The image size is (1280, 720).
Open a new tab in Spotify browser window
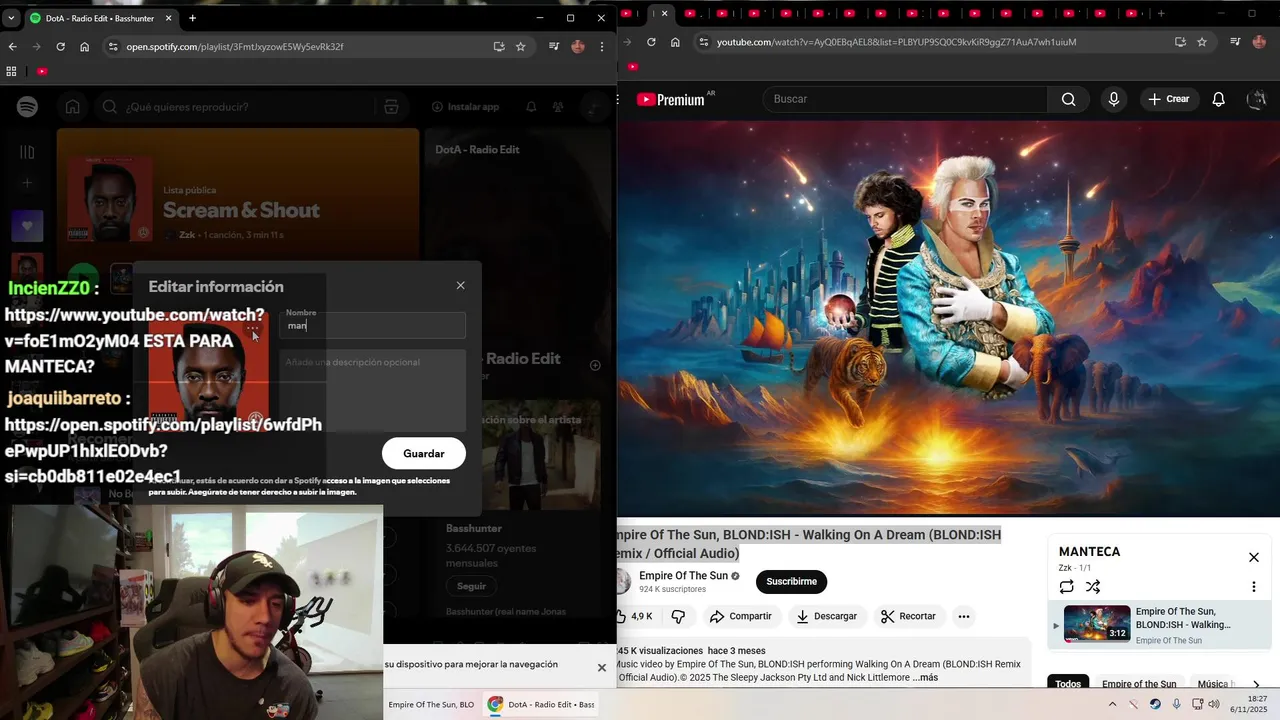tap(192, 18)
